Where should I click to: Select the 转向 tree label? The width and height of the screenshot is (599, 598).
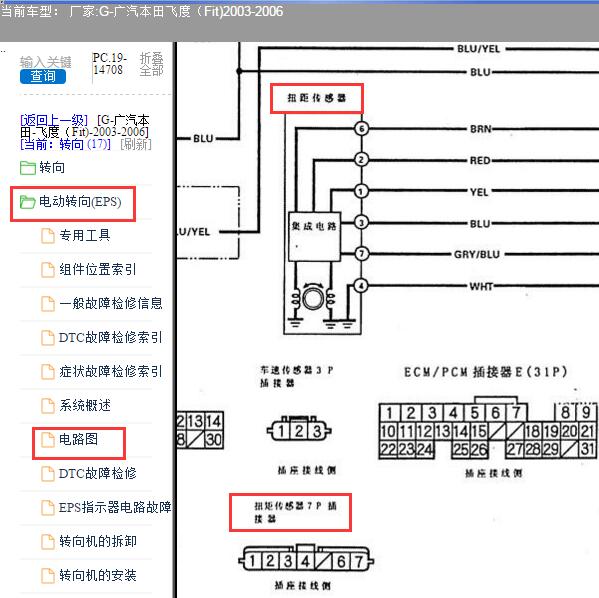pyautogui.click(x=52, y=167)
